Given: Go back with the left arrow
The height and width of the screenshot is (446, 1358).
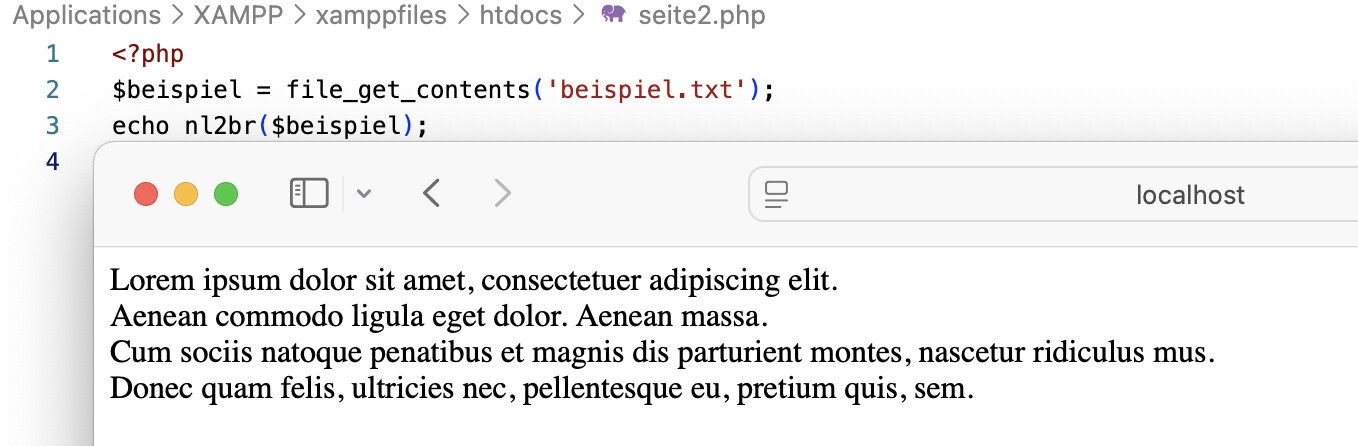Looking at the screenshot, I should click(431, 193).
